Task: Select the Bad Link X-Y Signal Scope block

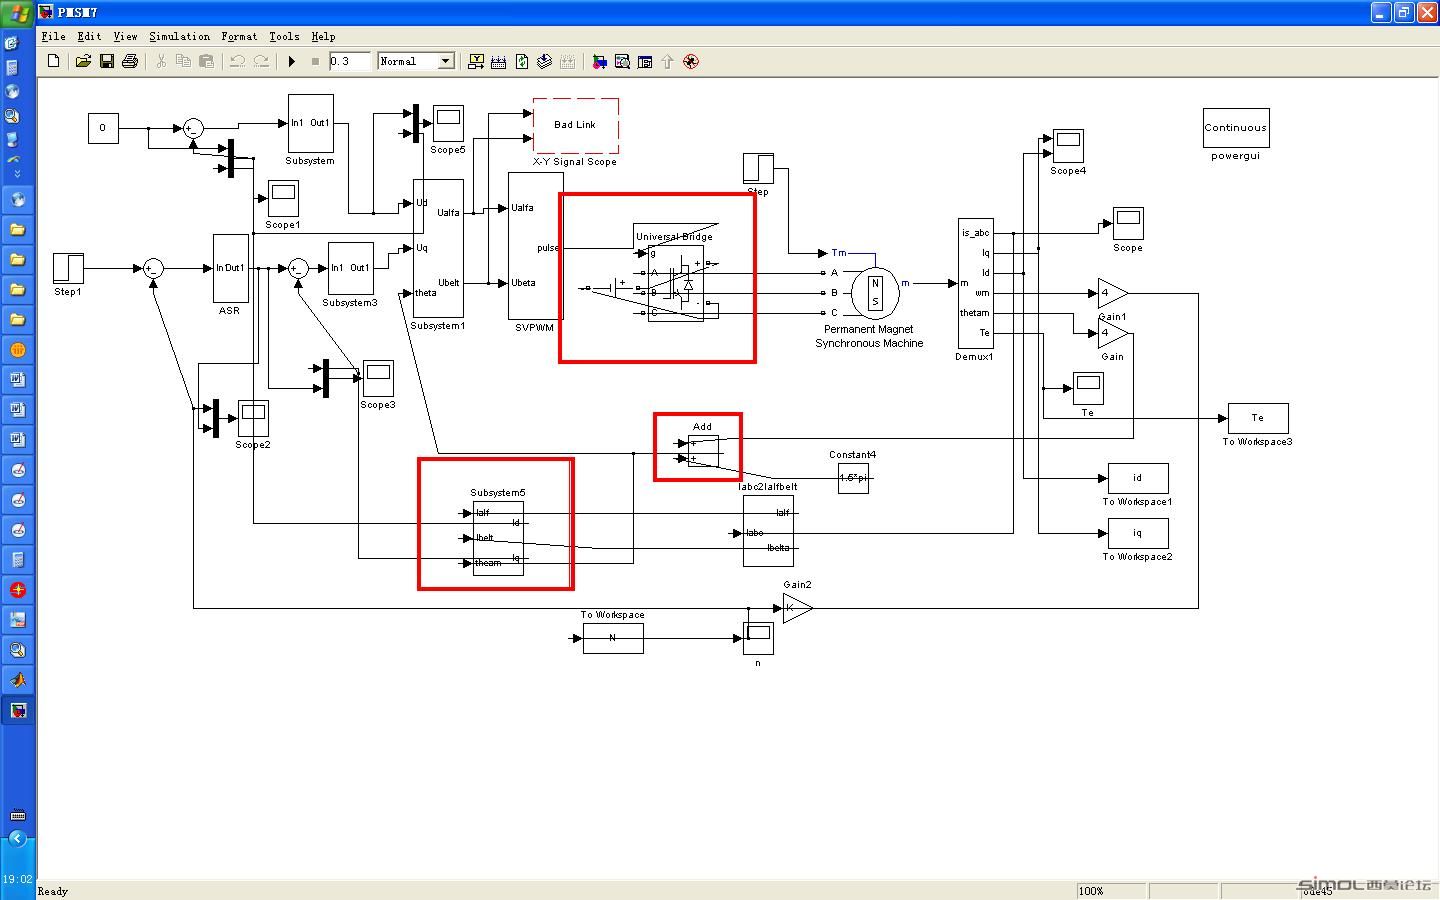Action: point(575,125)
